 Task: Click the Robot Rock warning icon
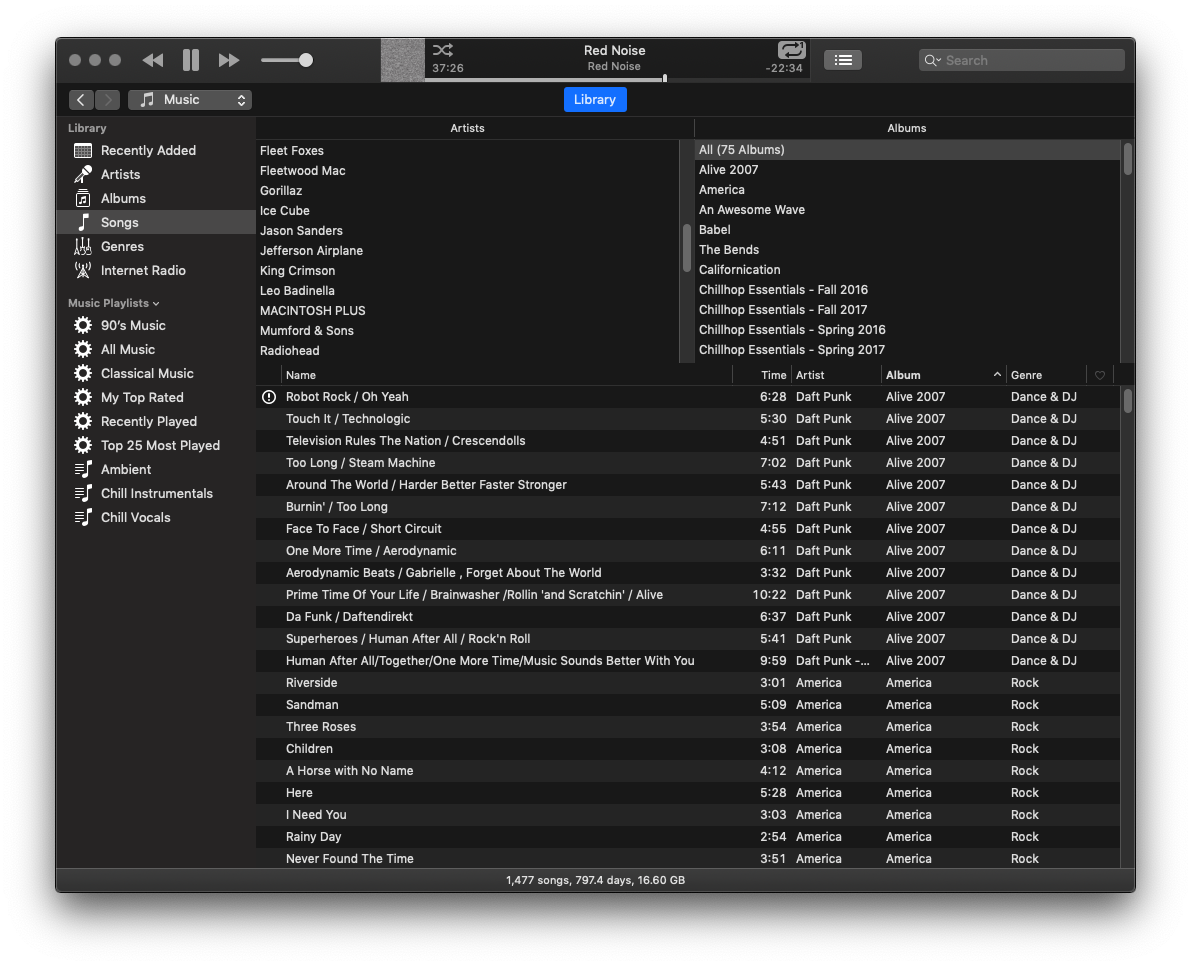point(269,396)
